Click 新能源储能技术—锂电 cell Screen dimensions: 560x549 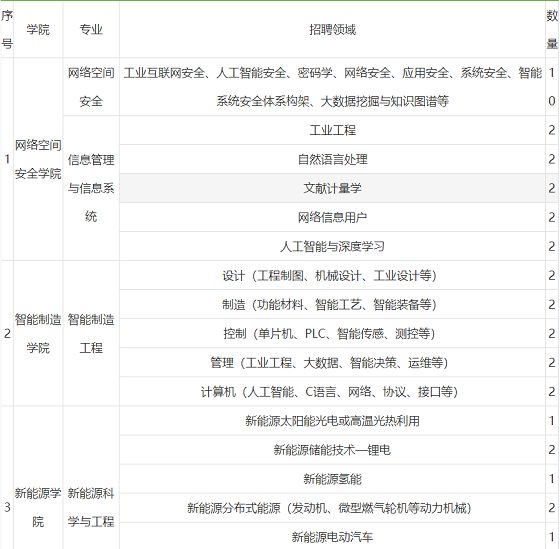point(332,450)
